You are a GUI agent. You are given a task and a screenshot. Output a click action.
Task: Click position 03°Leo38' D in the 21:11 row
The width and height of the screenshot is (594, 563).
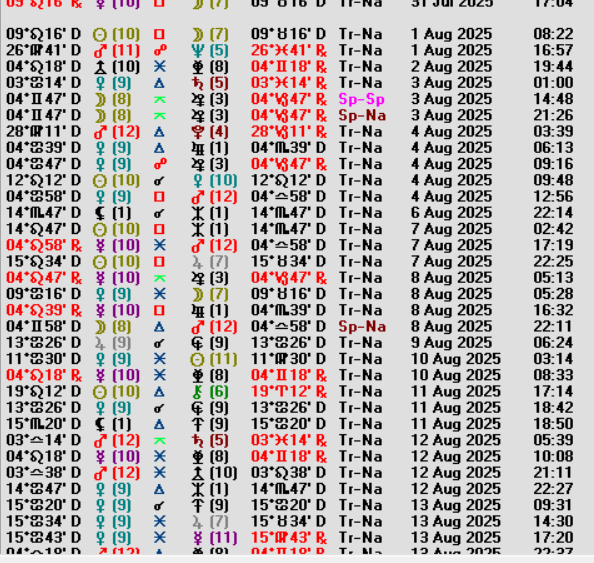click(x=289, y=473)
